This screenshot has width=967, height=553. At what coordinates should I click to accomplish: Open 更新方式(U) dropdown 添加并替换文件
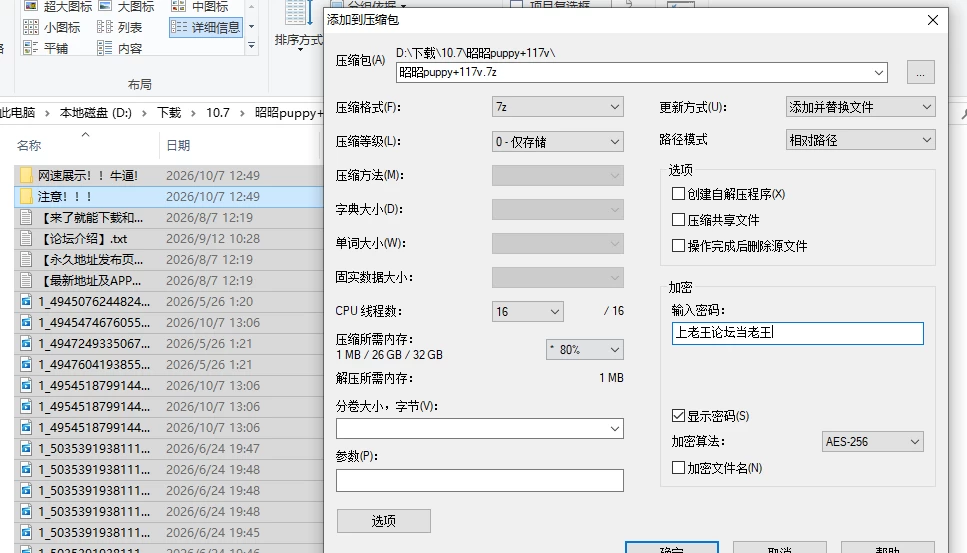860,107
